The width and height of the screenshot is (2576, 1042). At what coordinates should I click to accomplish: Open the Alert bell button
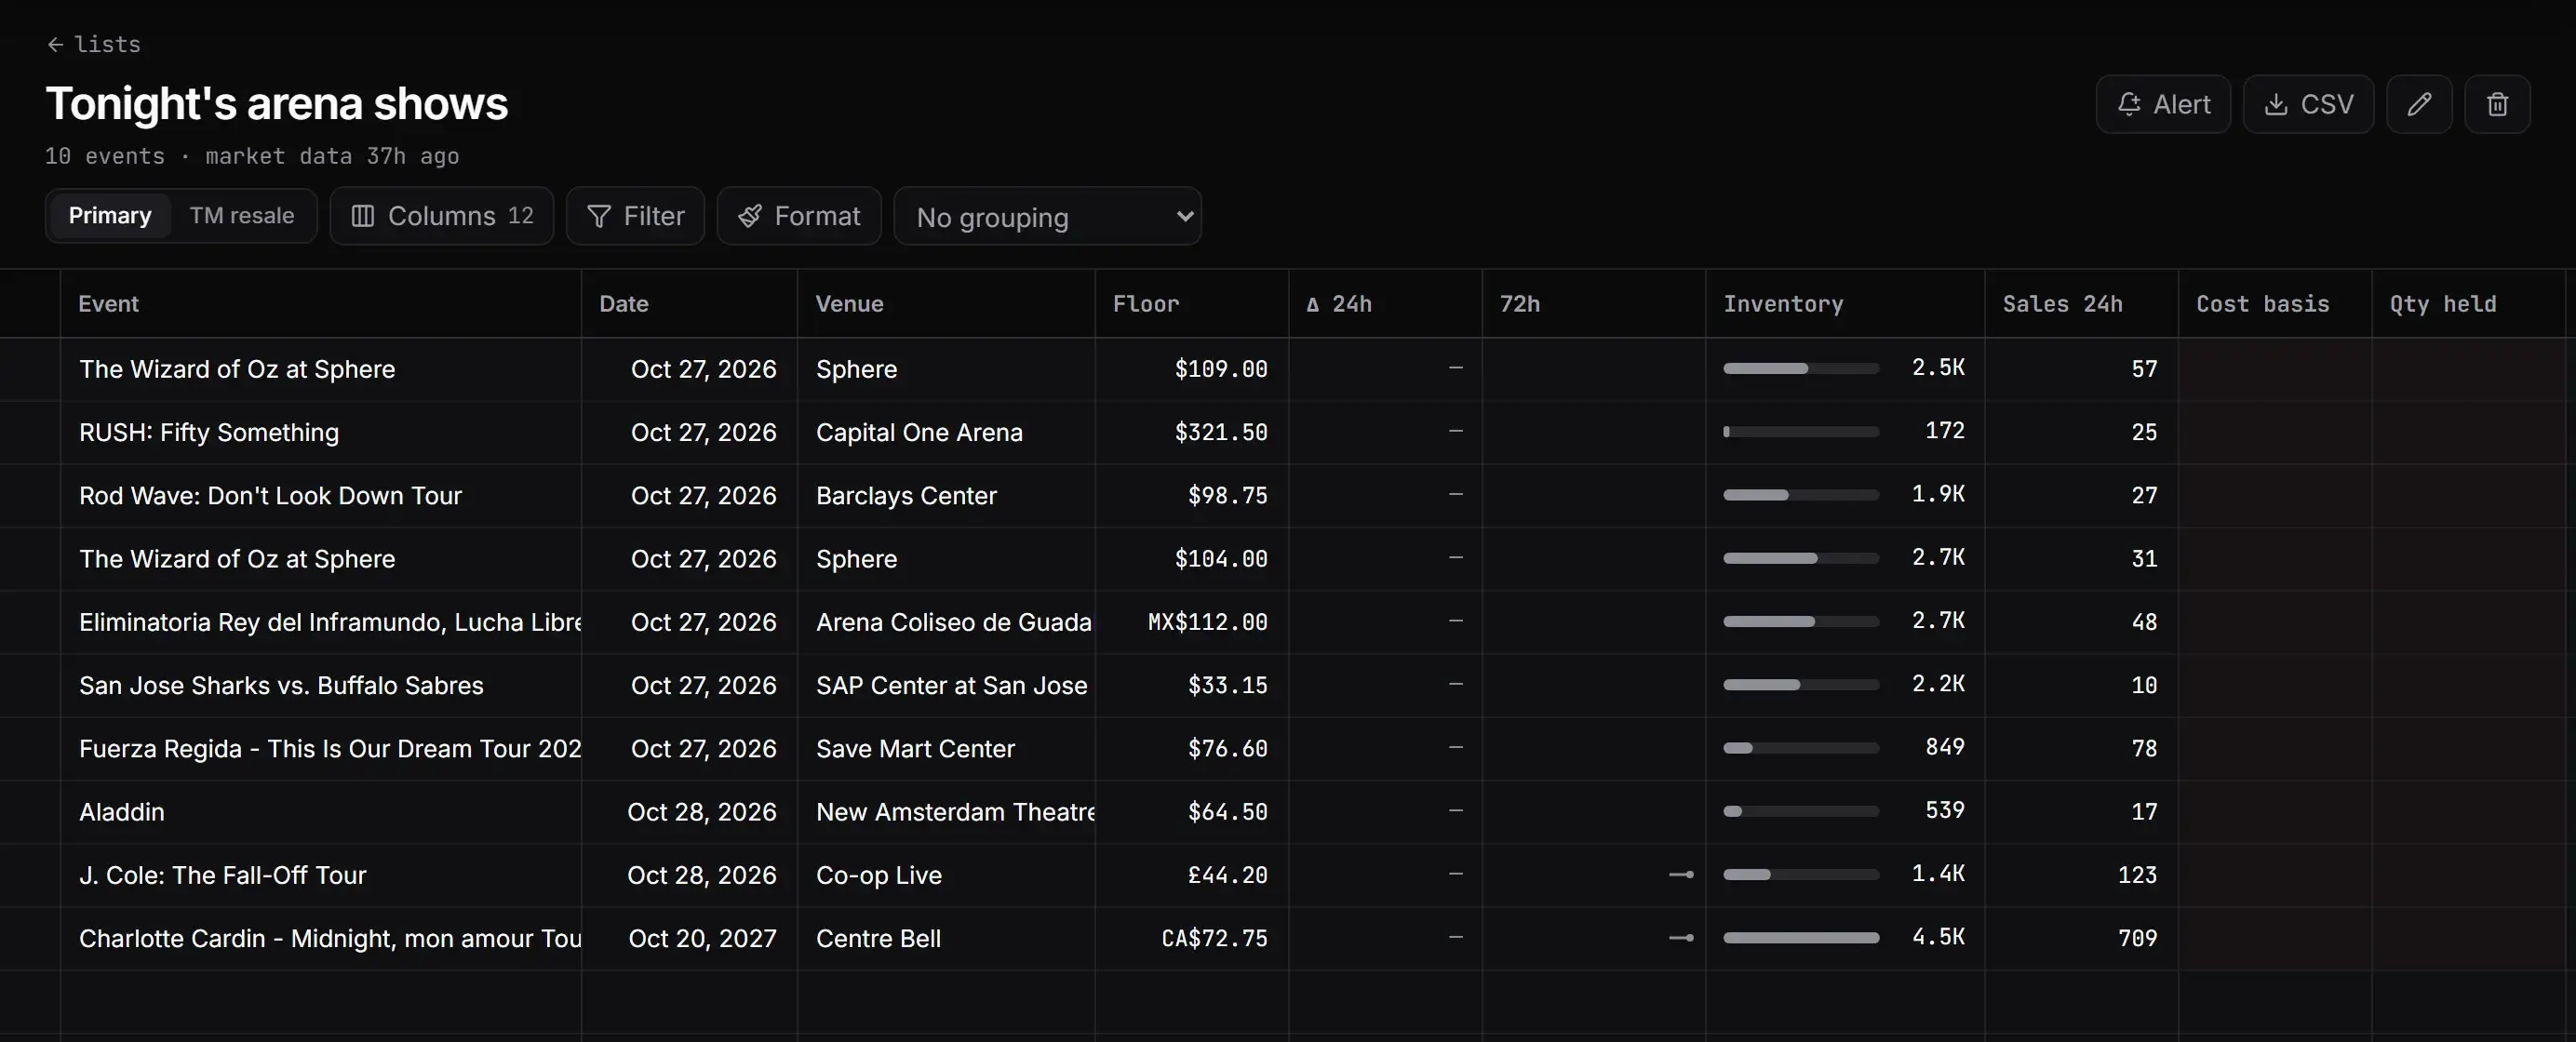(x=2163, y=104)
